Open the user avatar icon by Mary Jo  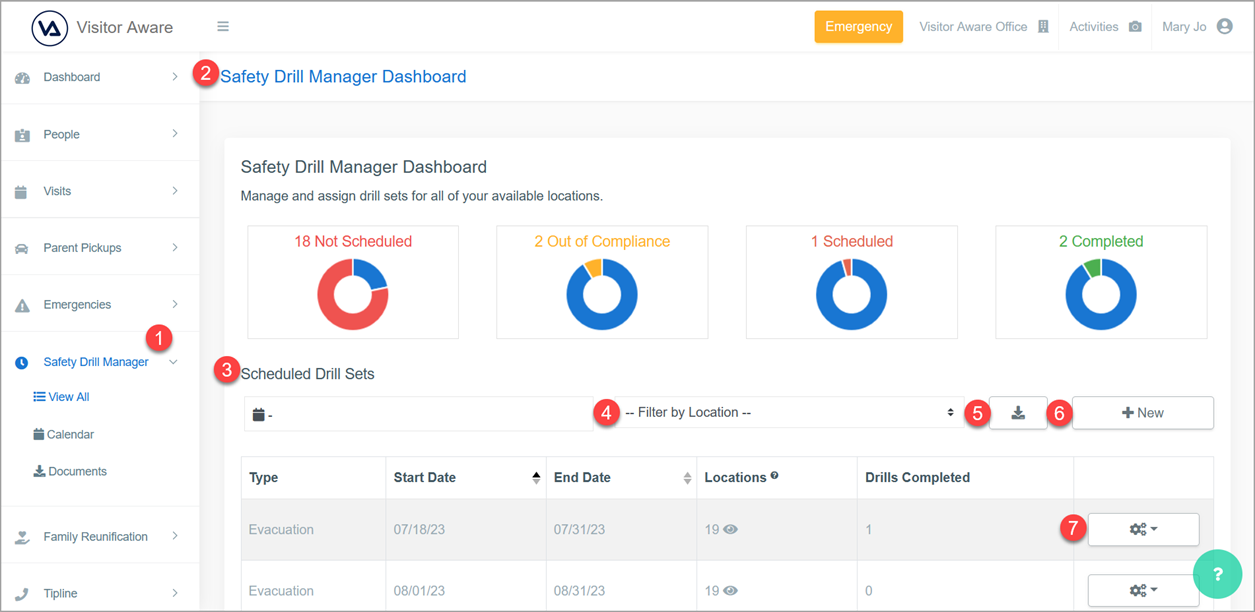(1225, 27)
